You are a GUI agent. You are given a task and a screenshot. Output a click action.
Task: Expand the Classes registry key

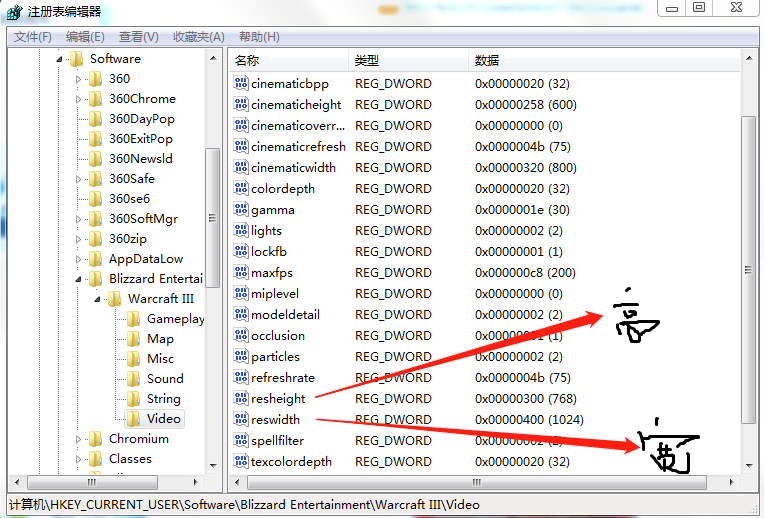coord(78,459)
